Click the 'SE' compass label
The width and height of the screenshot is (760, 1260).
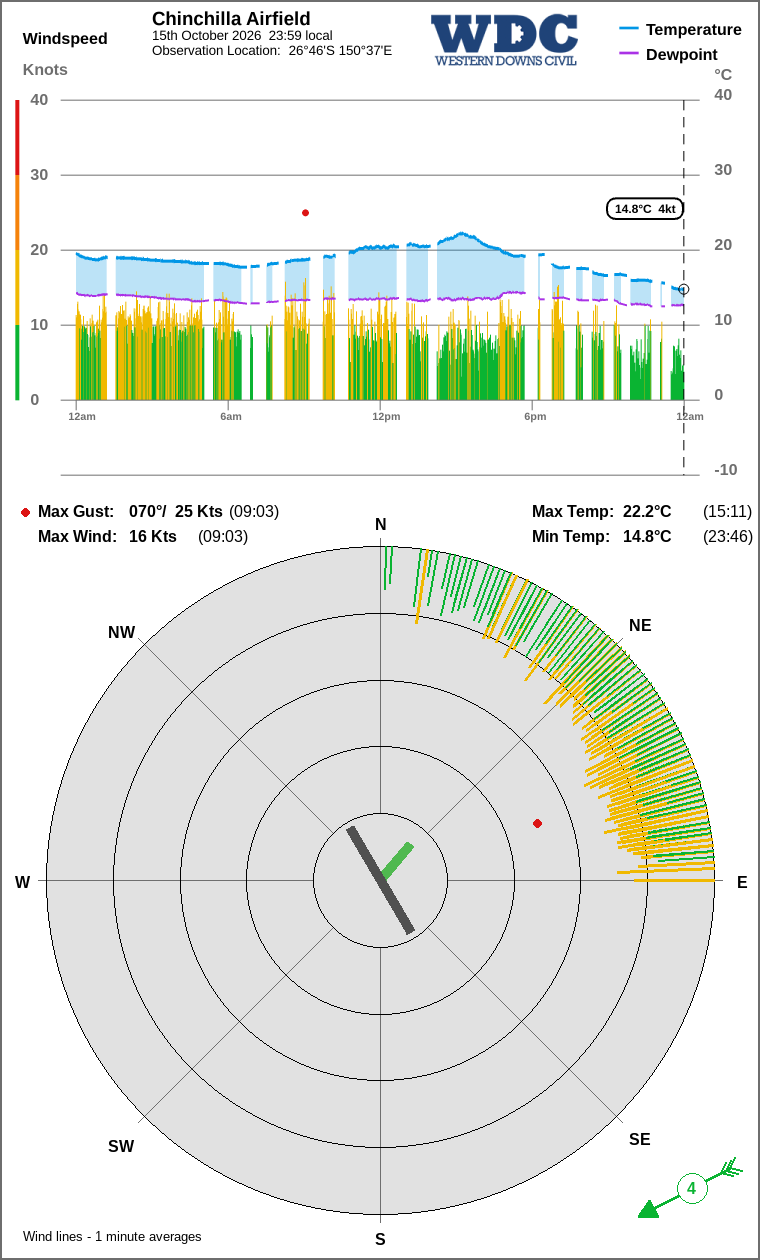(x=640, y=1140)
